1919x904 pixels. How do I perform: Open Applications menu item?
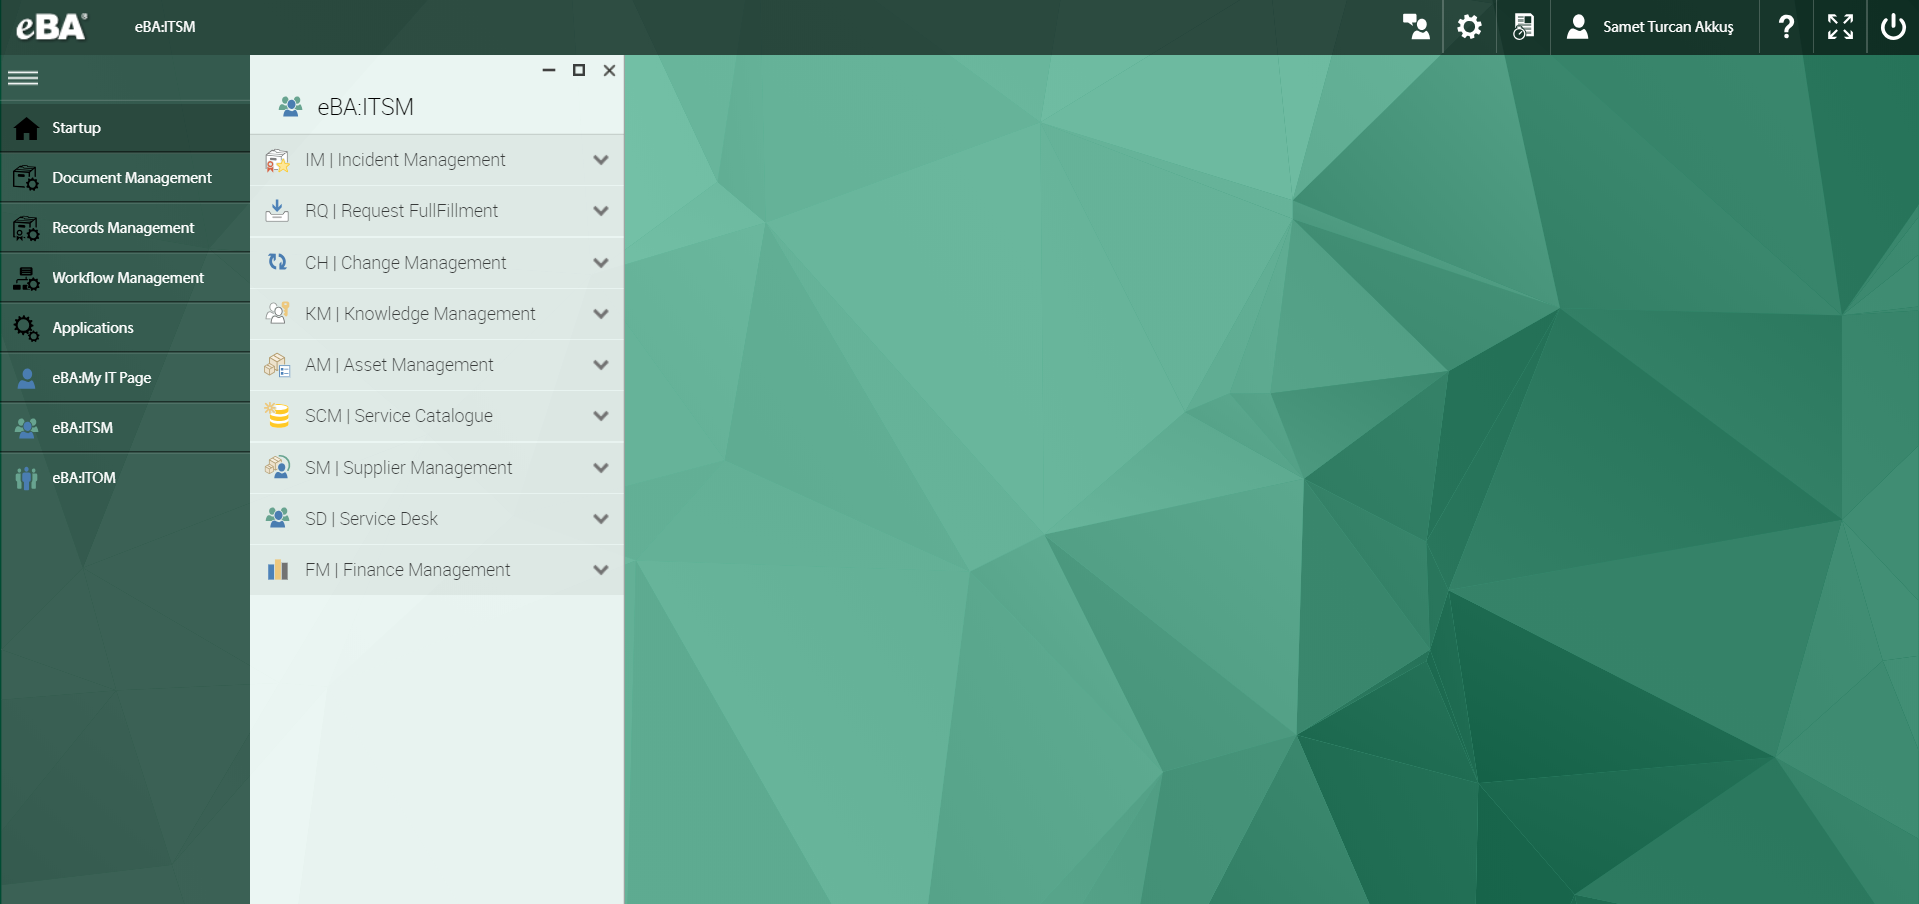(125, 328)
